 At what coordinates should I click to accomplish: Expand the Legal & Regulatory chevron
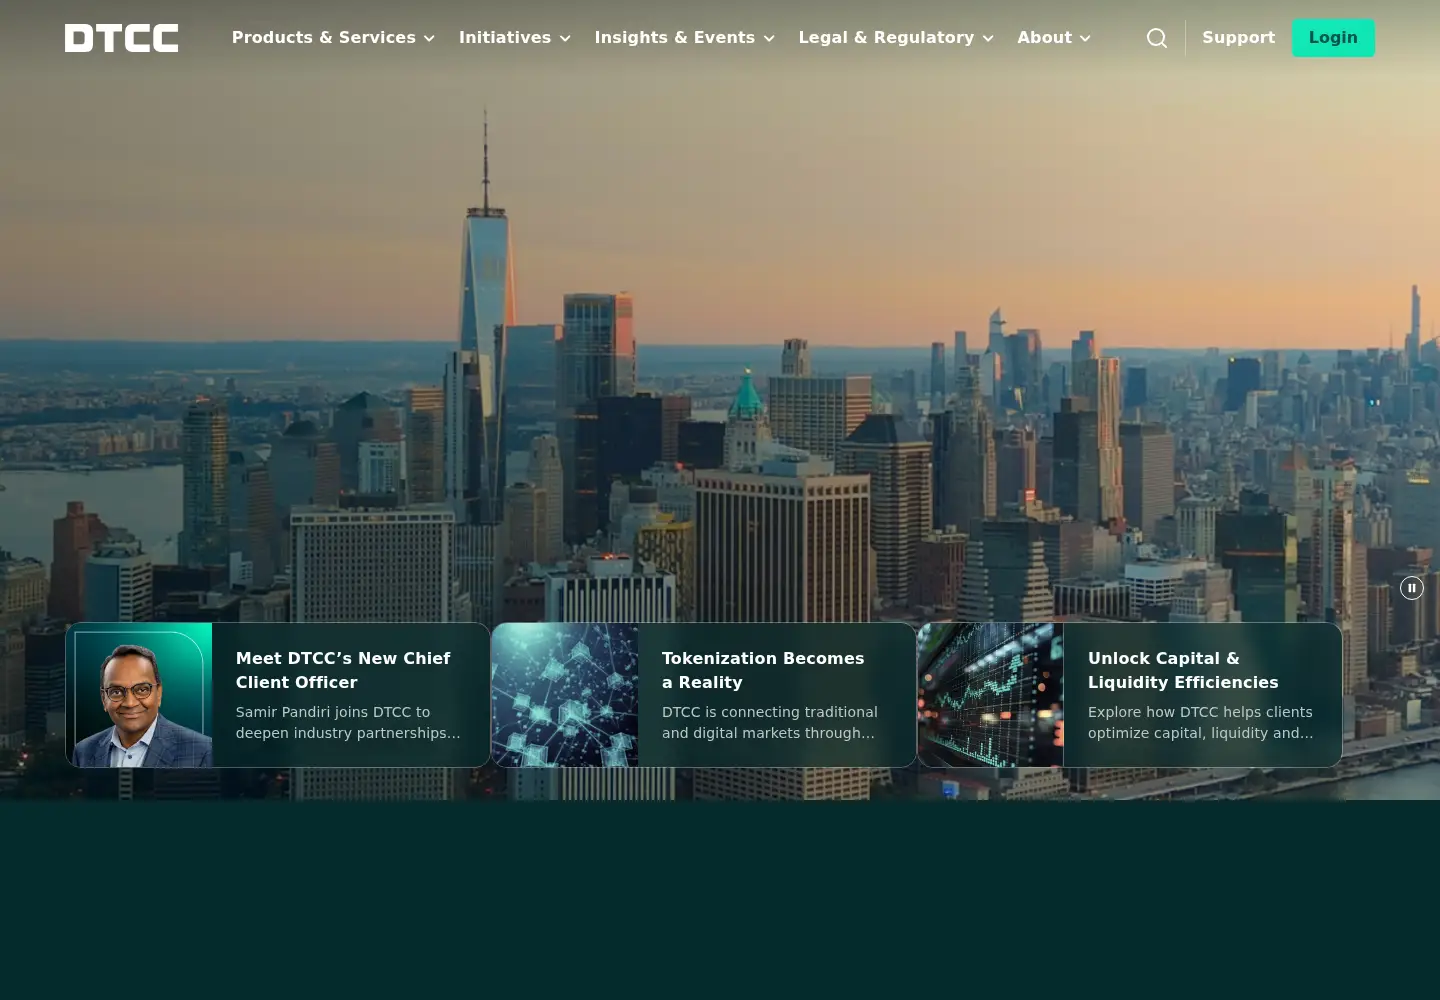click(x=988, y=38)
